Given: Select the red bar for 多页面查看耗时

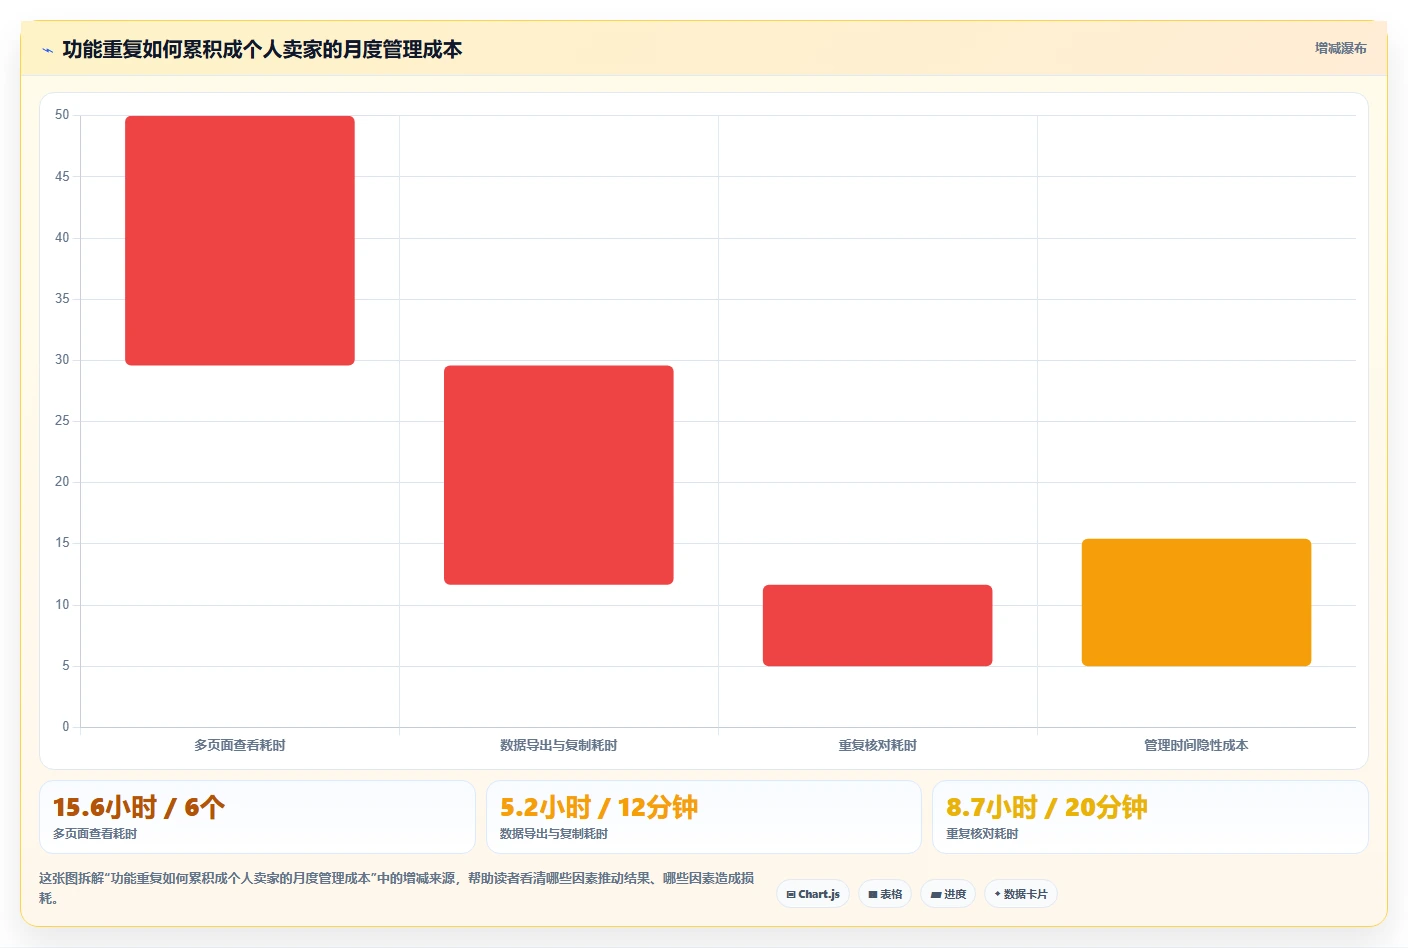Looking at the screenshot, I should [x=240, y=240].
